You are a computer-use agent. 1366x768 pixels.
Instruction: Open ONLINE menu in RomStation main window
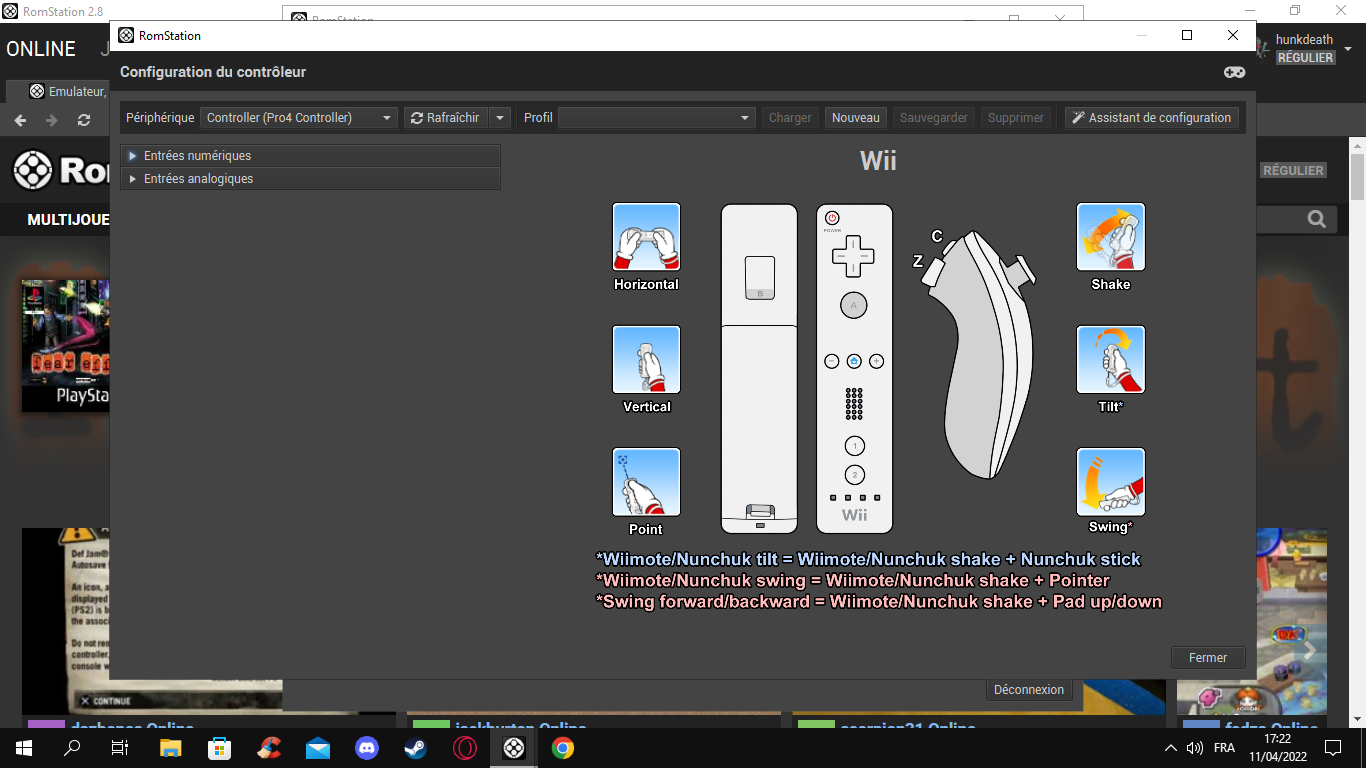point(41,49)
